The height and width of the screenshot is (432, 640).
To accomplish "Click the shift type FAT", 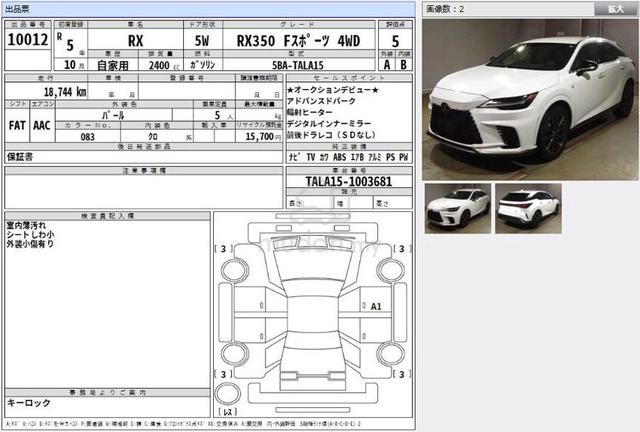I will [x=17, y=125].
